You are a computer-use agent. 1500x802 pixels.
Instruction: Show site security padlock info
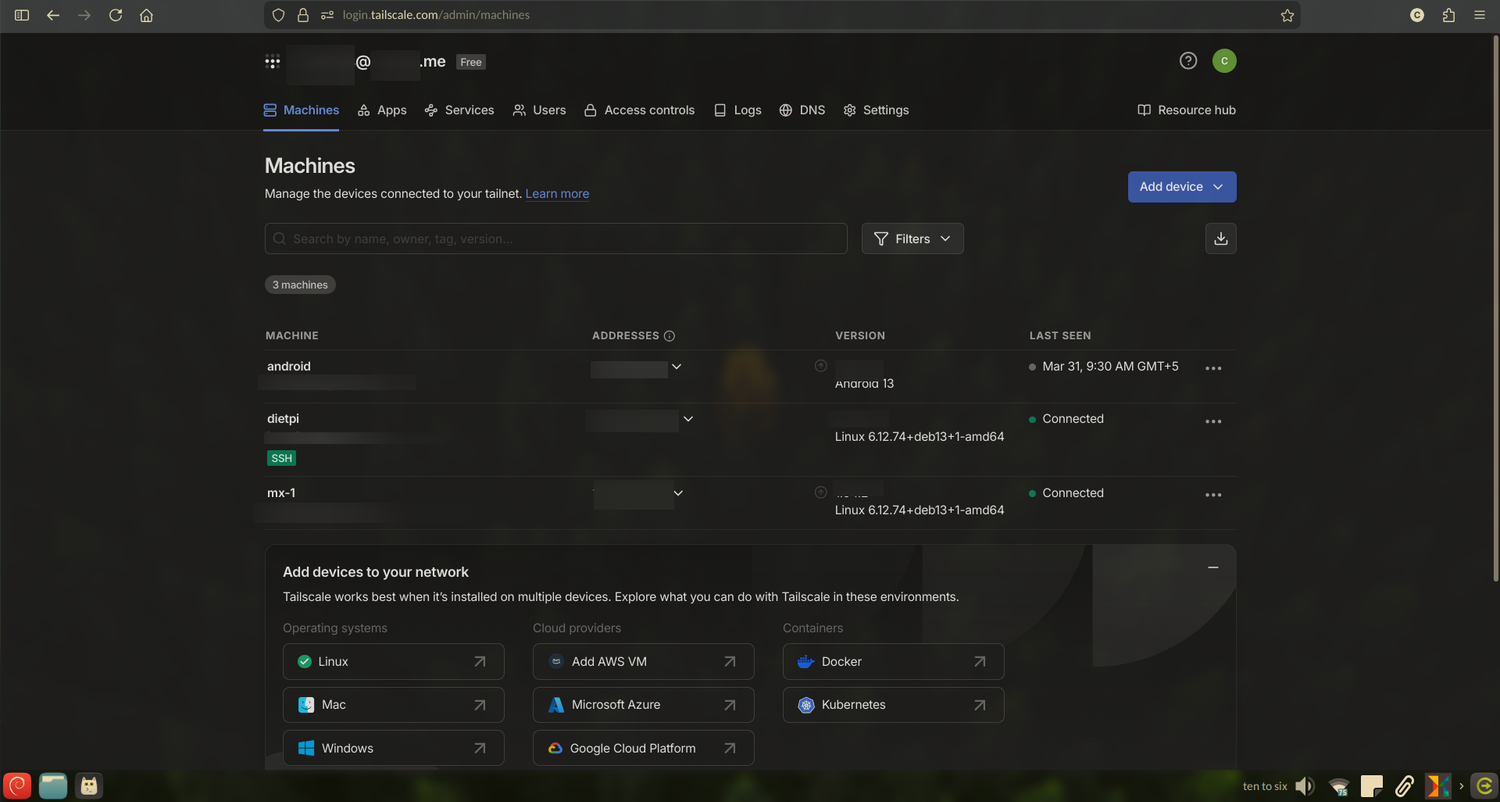point(303,15)
